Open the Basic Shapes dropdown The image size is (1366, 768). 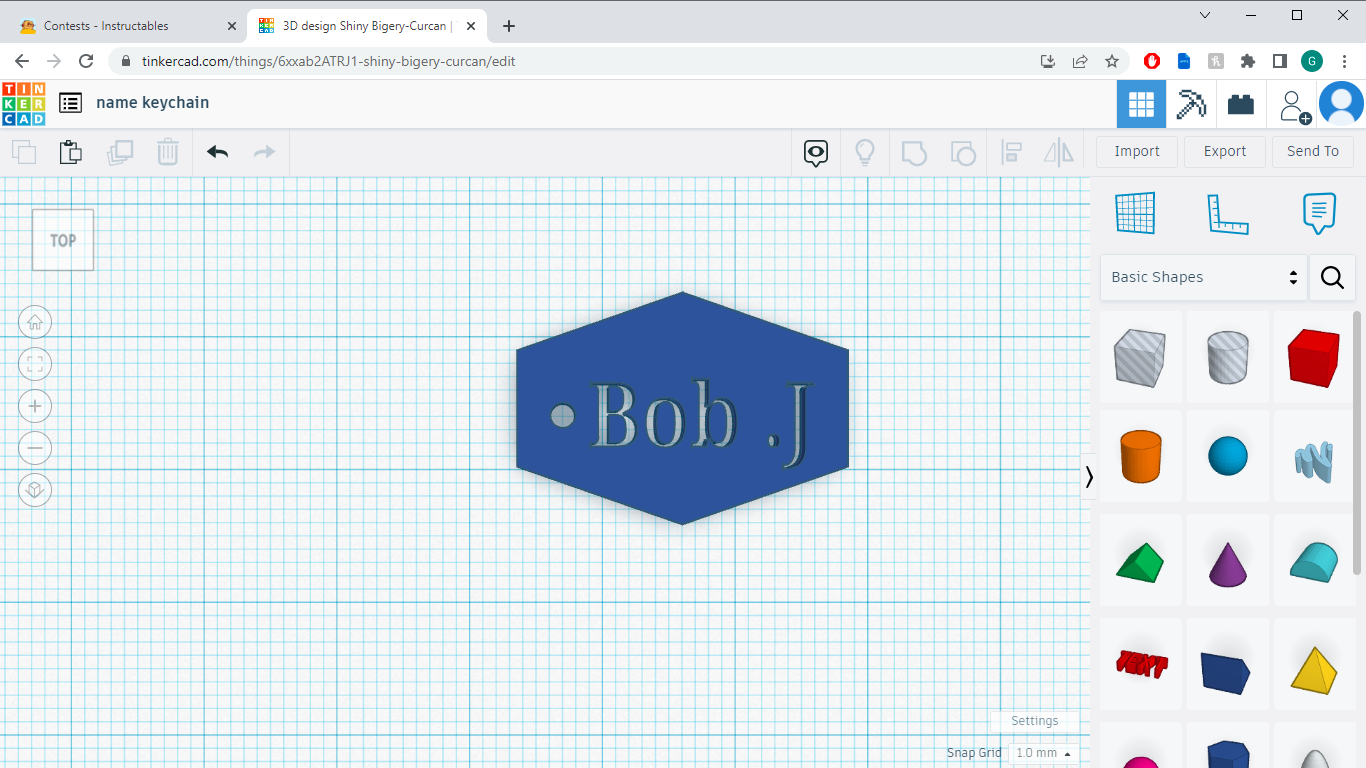point(1203,277)
